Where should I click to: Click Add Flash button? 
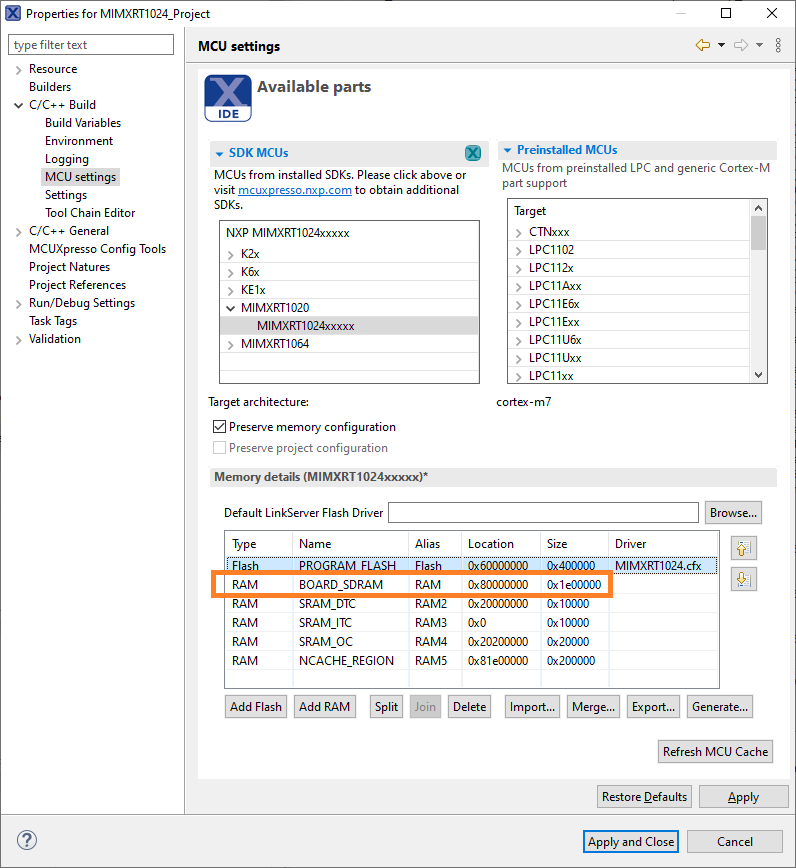pyautogui.click(x=256, y=707)
